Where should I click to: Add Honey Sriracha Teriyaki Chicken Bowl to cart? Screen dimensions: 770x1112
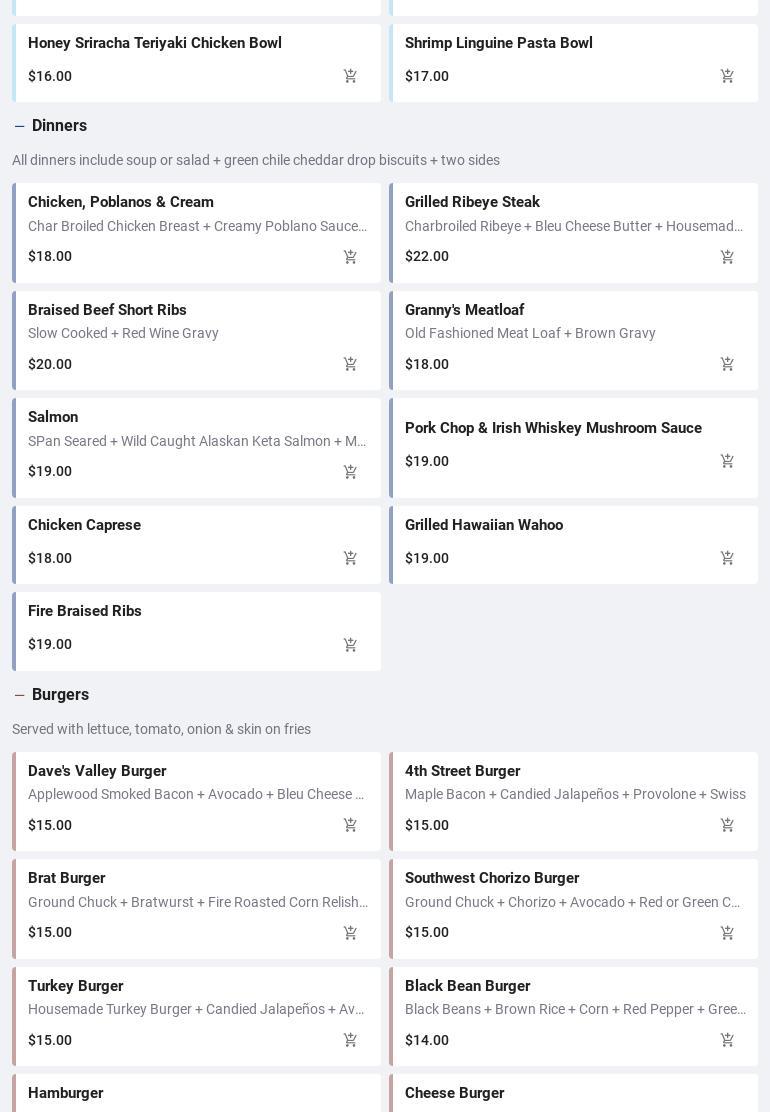click(x=350, y=76)
